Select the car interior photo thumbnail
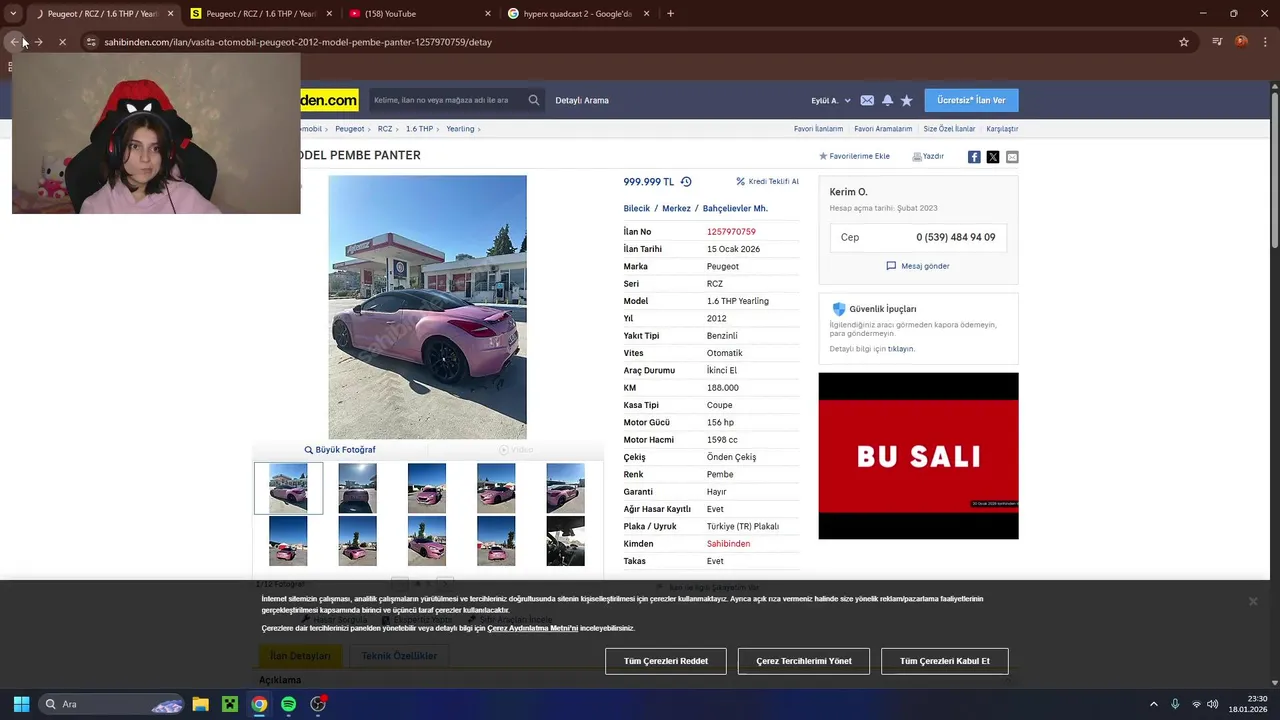Screen dimensions: 1280x720 coord(565,541)
